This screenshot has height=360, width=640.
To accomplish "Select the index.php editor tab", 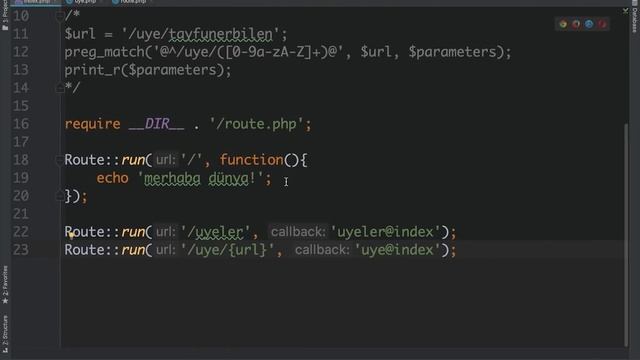I will 36,2.
